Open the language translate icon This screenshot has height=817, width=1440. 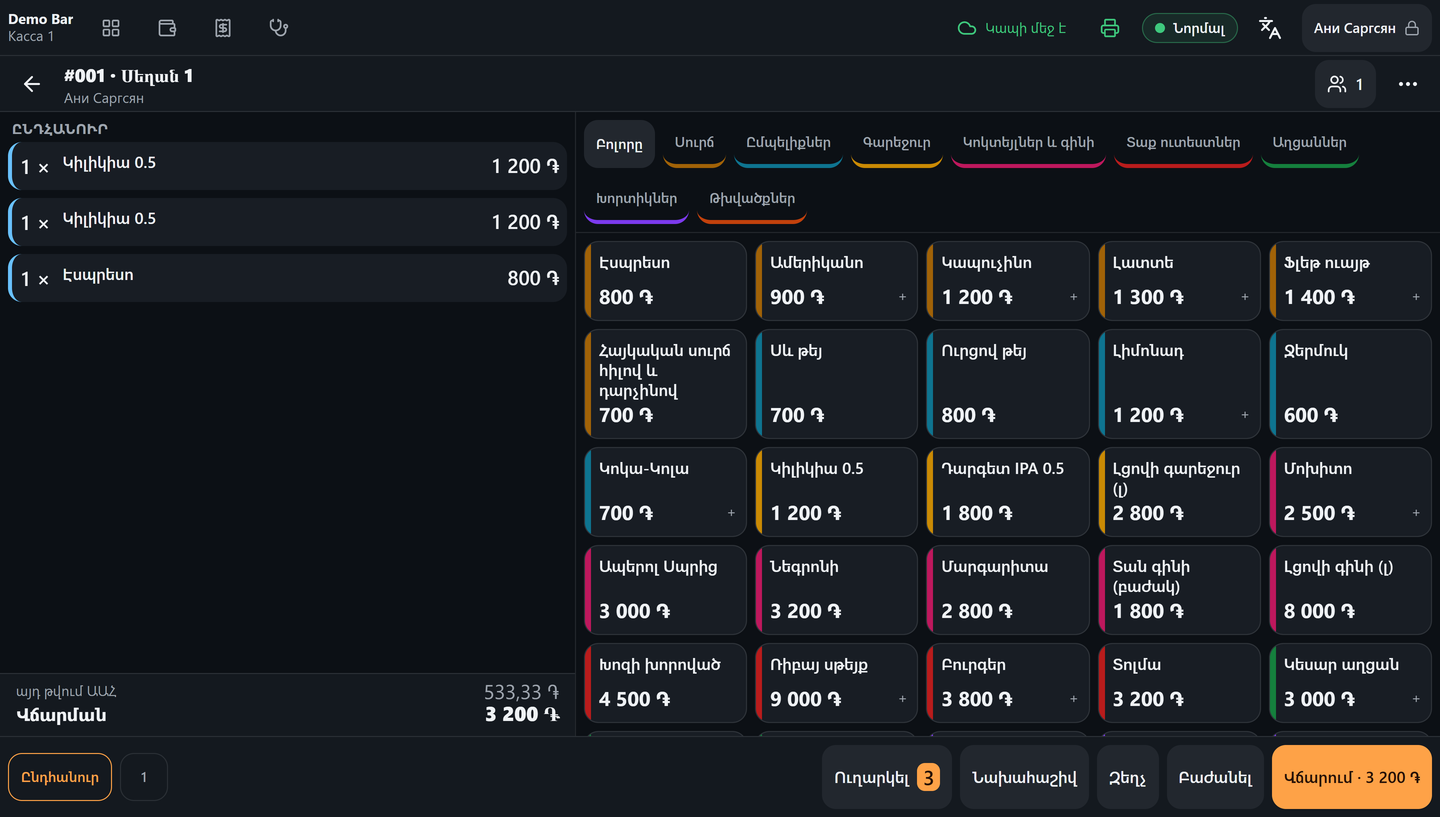tap(1270, 28)
